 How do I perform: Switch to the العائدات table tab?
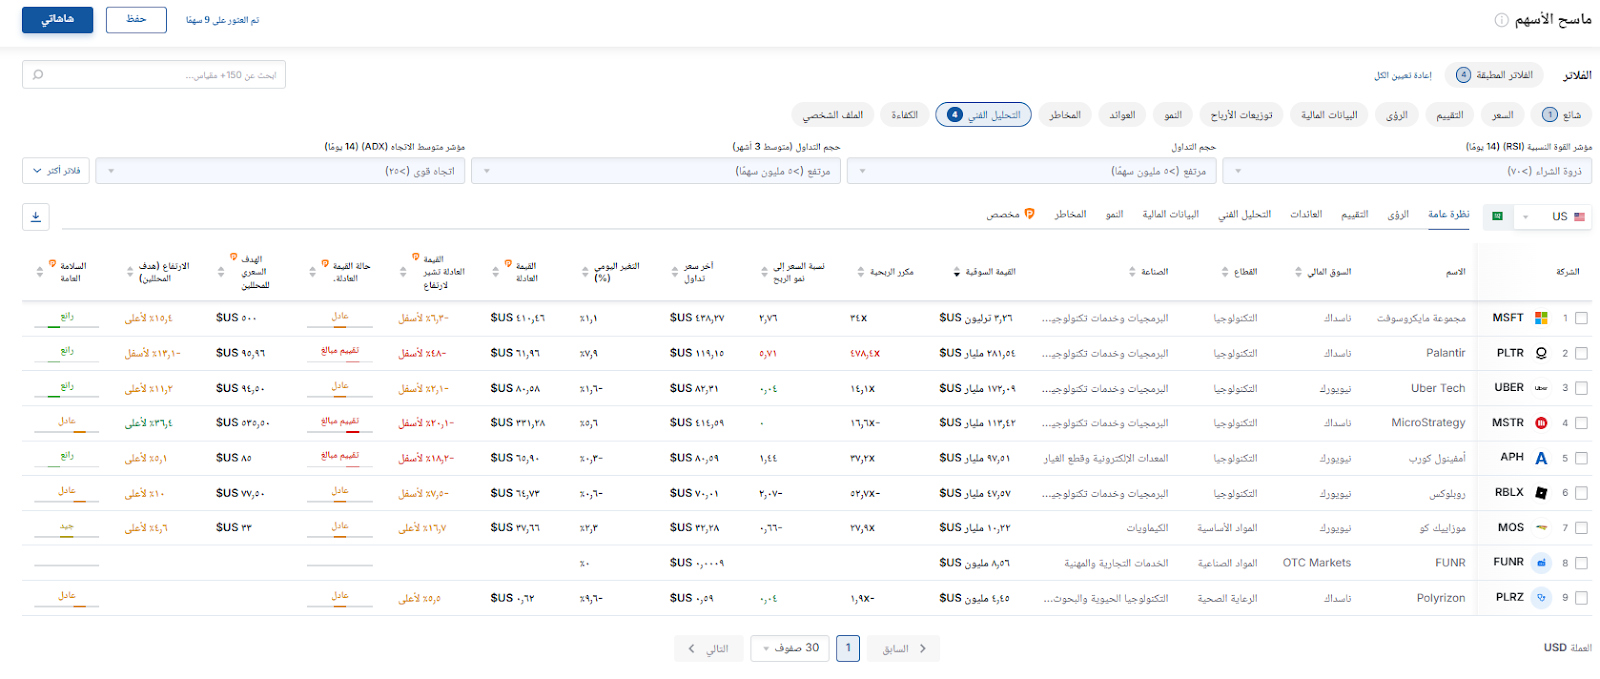pyautogui.click(x=1306, y=214)
